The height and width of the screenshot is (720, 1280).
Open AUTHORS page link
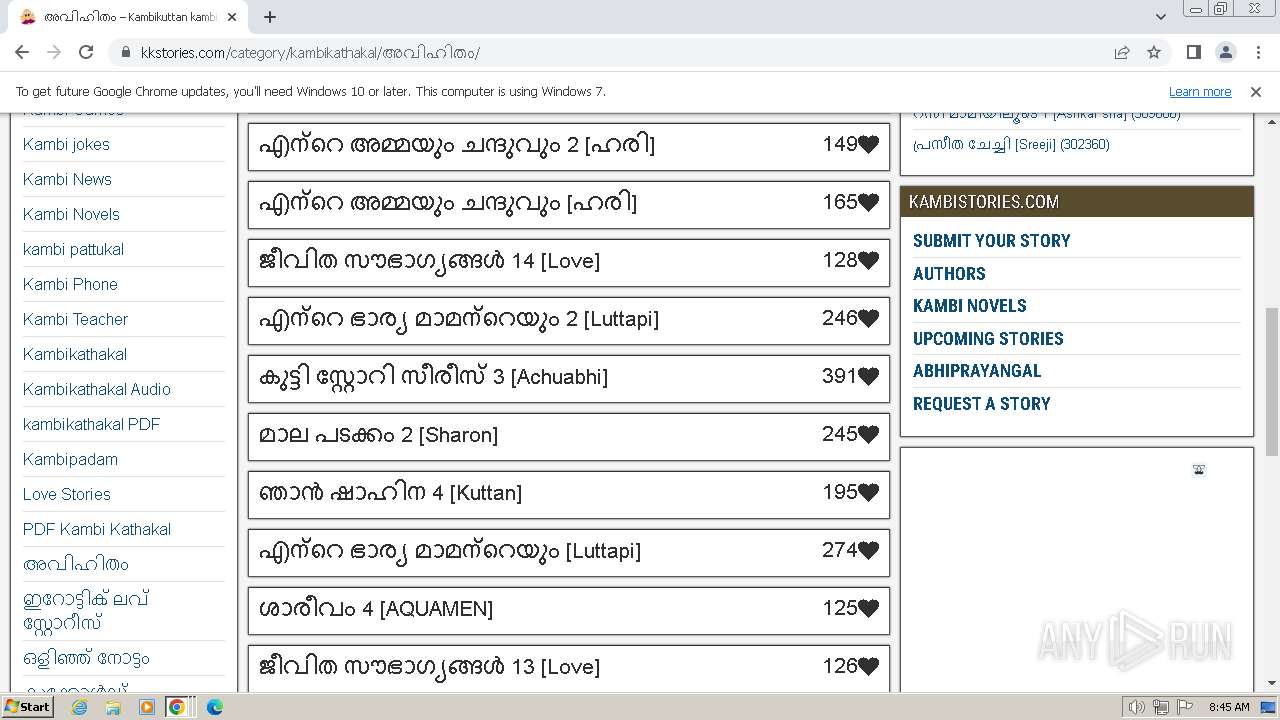[x=949, y=274]
